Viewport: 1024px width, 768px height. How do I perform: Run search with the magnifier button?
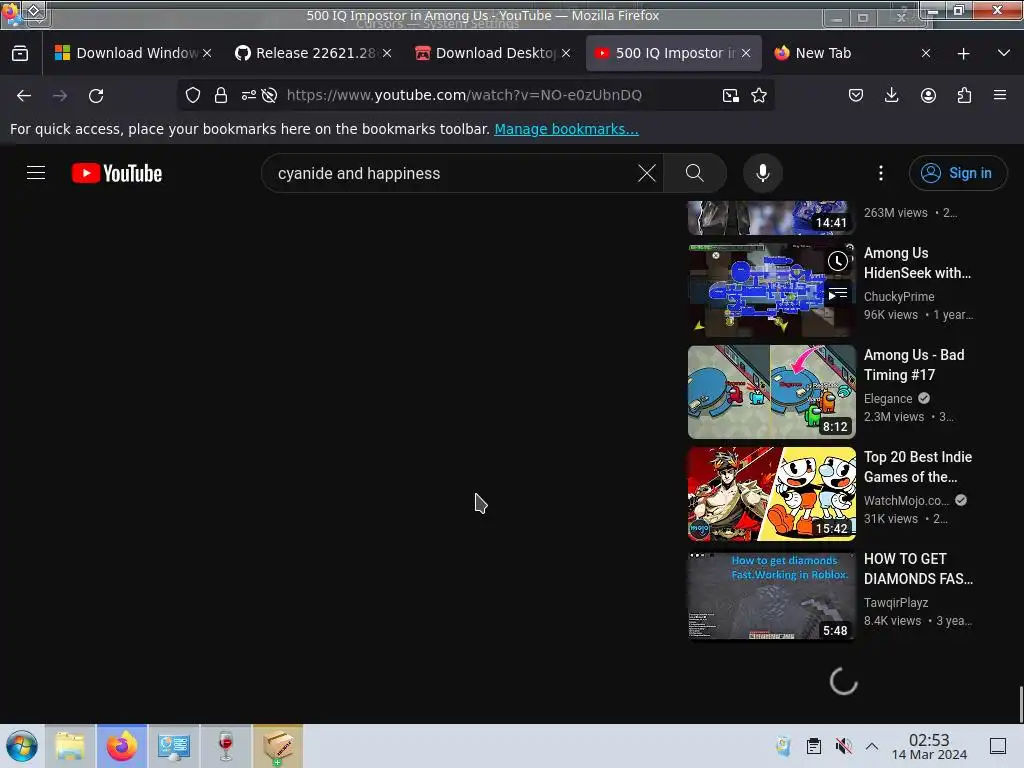click(695, 173)
